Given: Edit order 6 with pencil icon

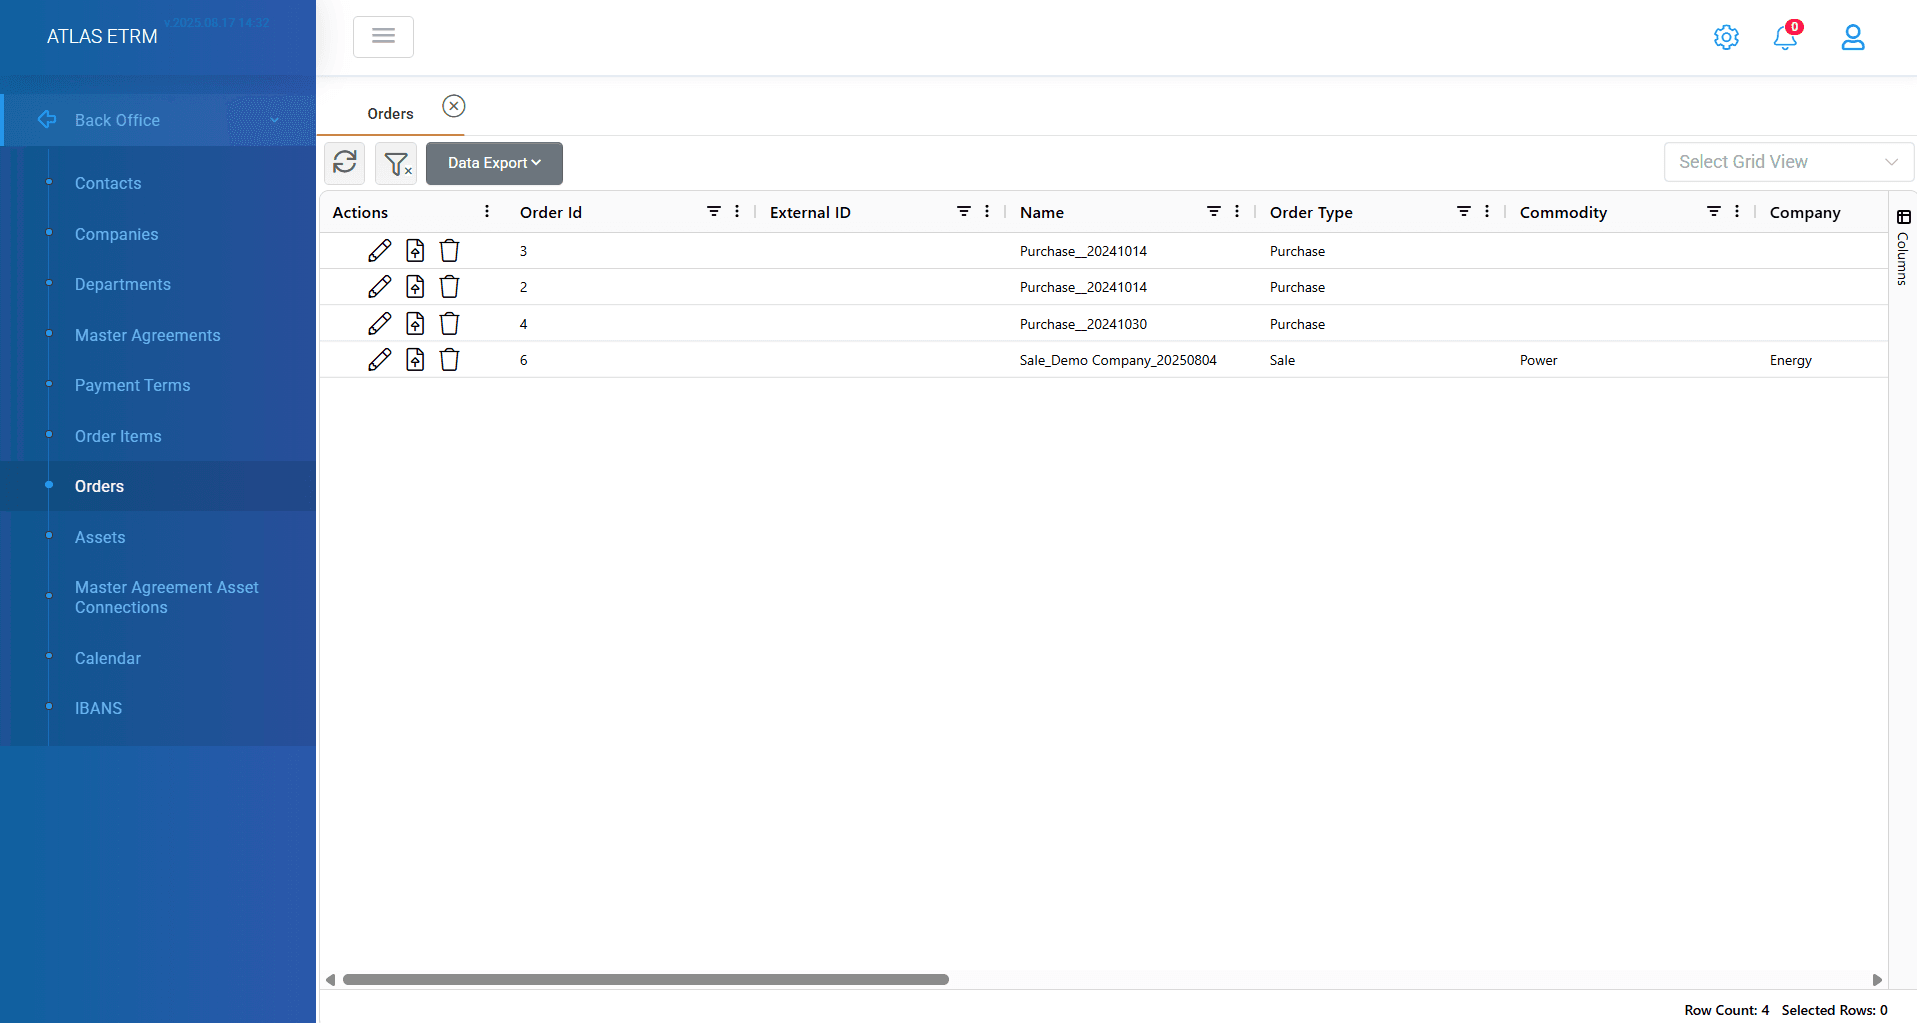Looking at the screenshot, I should [x=379, y=359].
